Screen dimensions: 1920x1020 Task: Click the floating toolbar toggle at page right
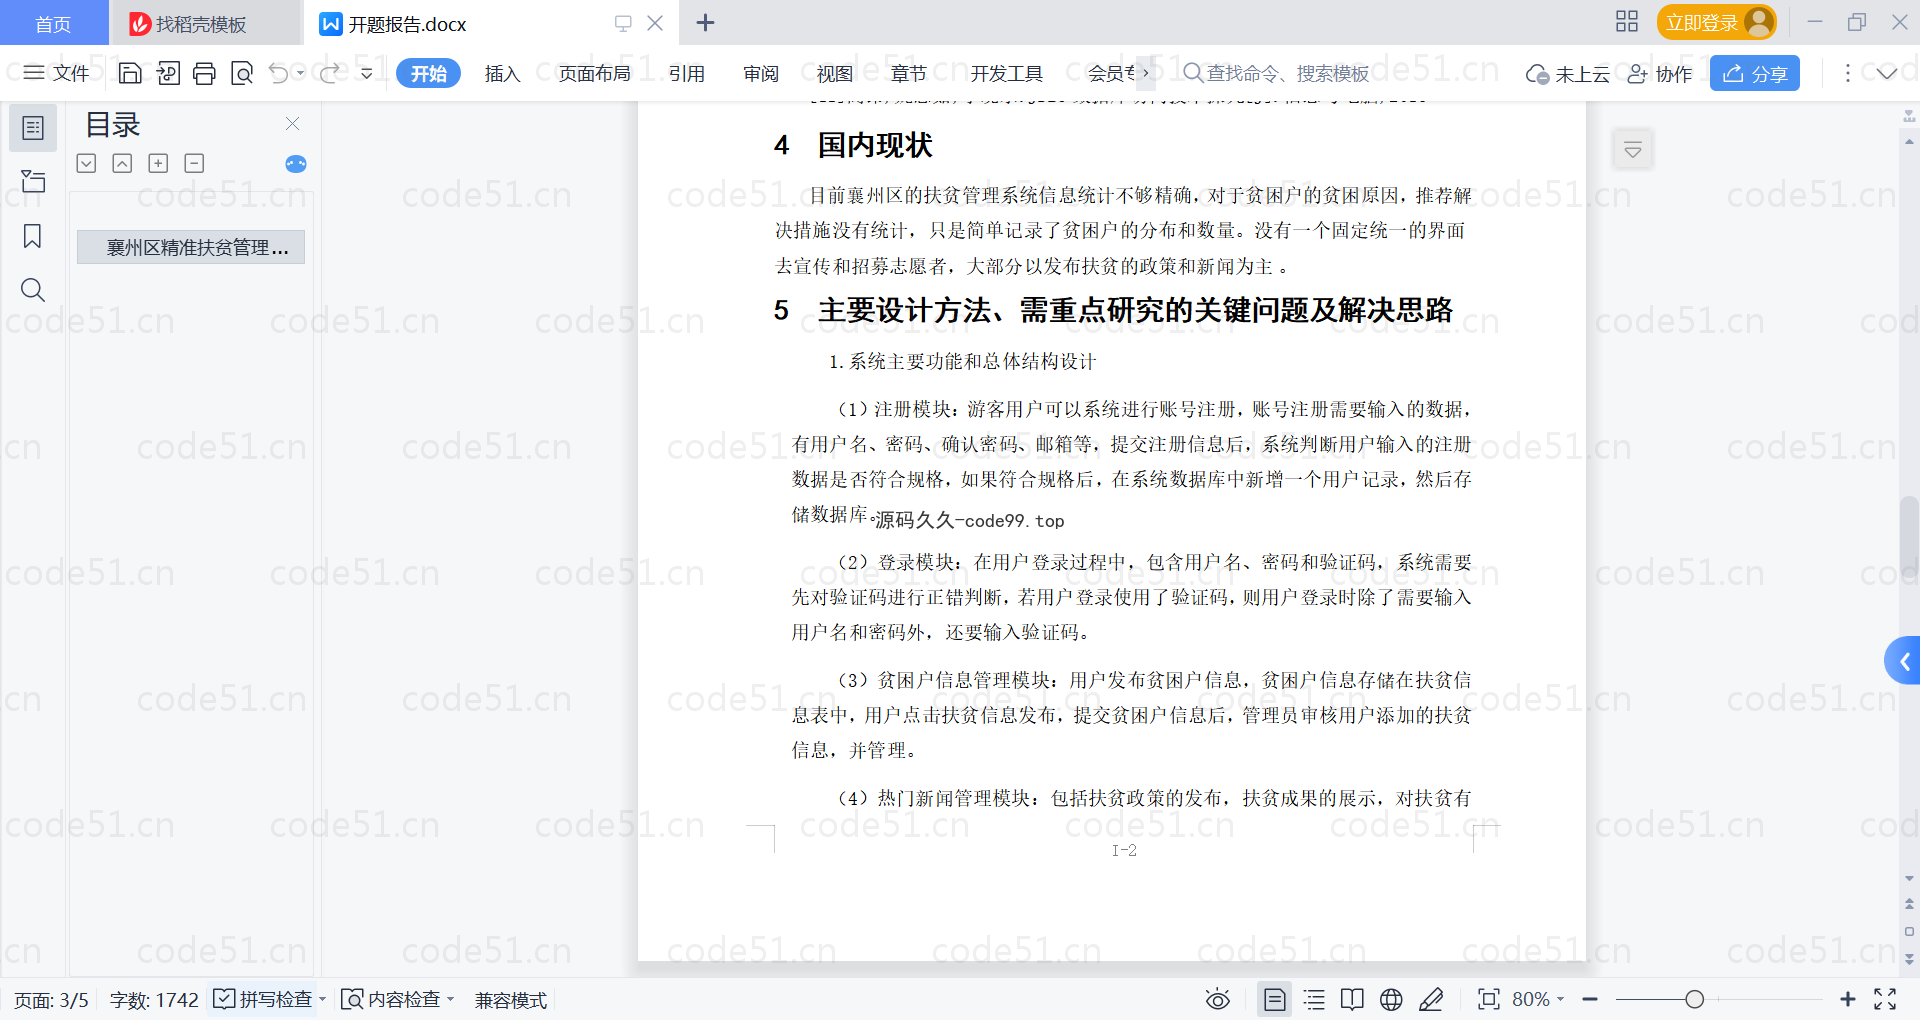(1632, 150)
